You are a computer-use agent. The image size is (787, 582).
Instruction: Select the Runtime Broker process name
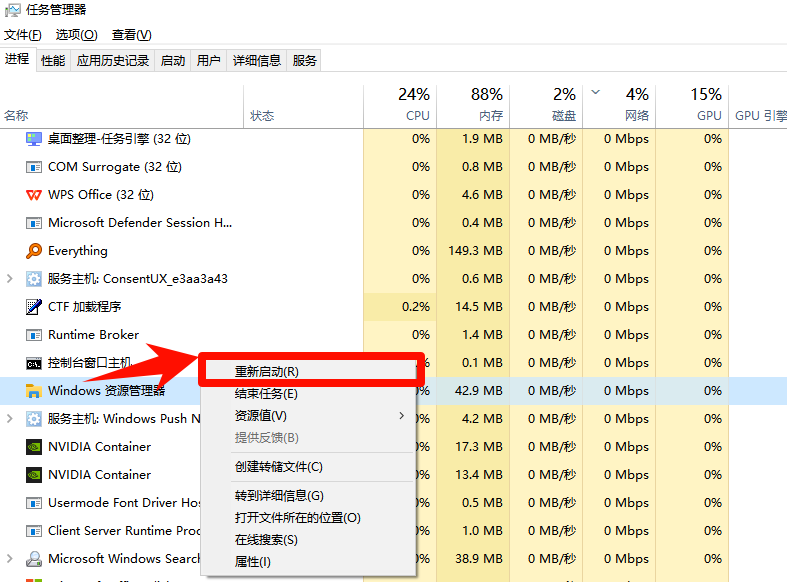(x=93, y=335)
